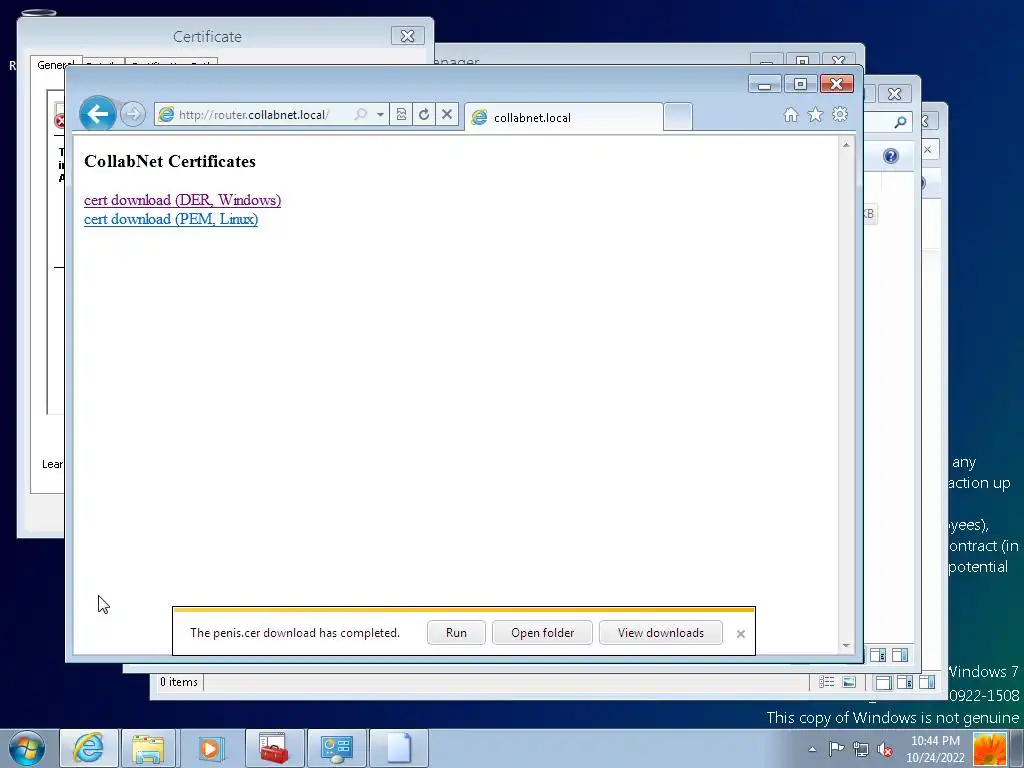Open the address bar autocomplete dropdown arrow
Image resolution: width=1024 pixels, height=768 pixels.
pyautogui.click(x=380, y=114)
